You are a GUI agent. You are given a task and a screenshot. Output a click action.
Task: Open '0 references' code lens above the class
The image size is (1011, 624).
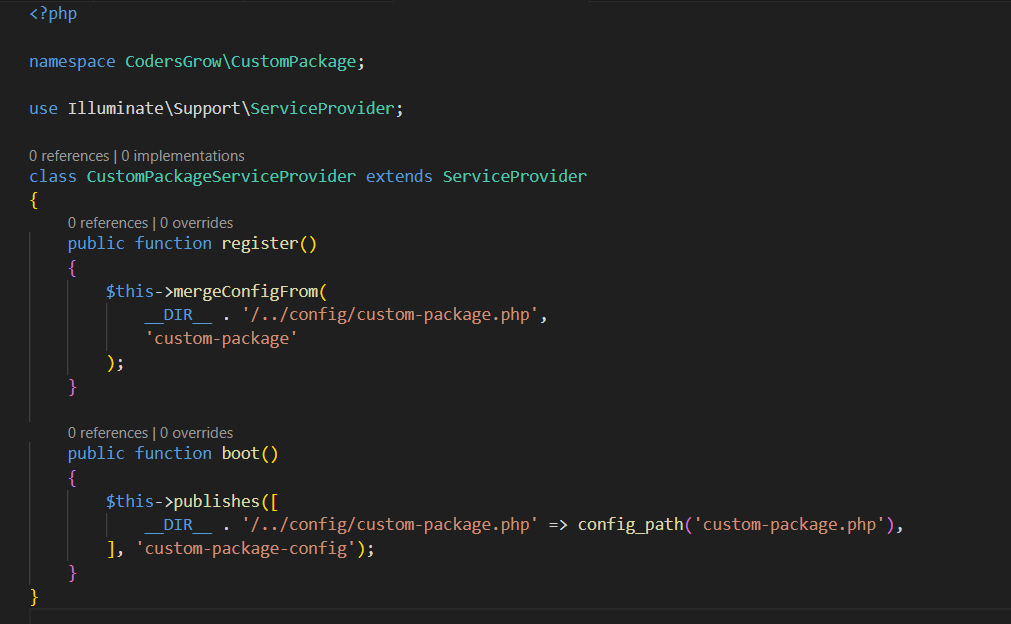pyautogui.click(x=69, y=156)
